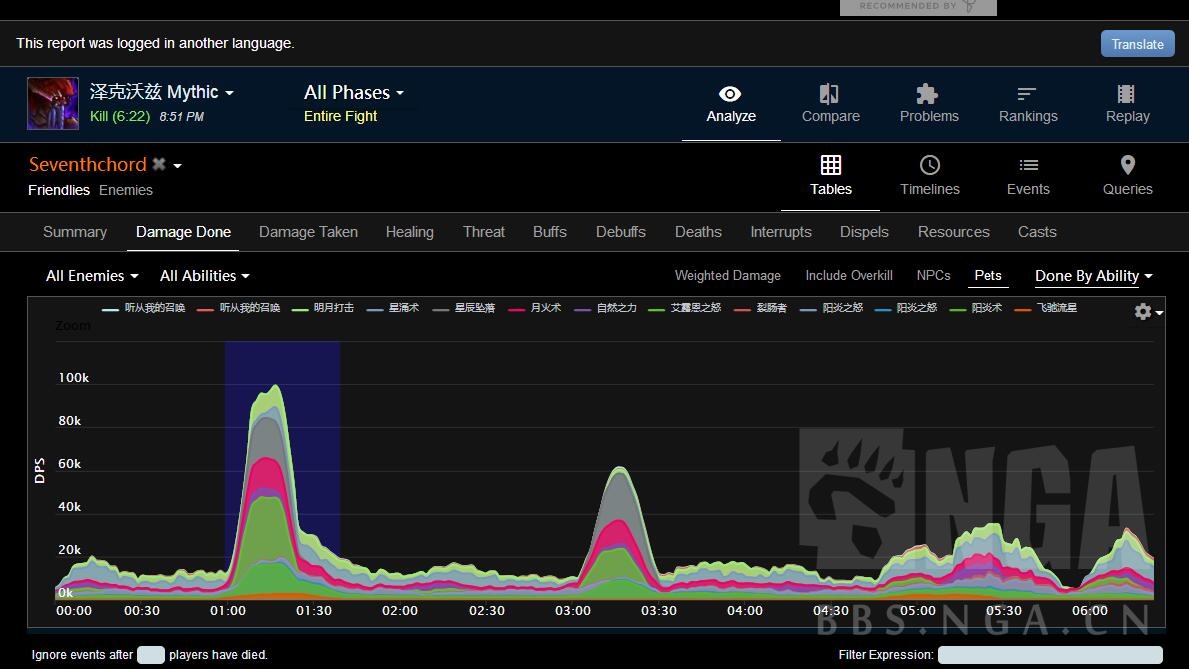Expand the All Enemies dropdown
Viewport: 1189px width, 669px height.
click(92, 276)
